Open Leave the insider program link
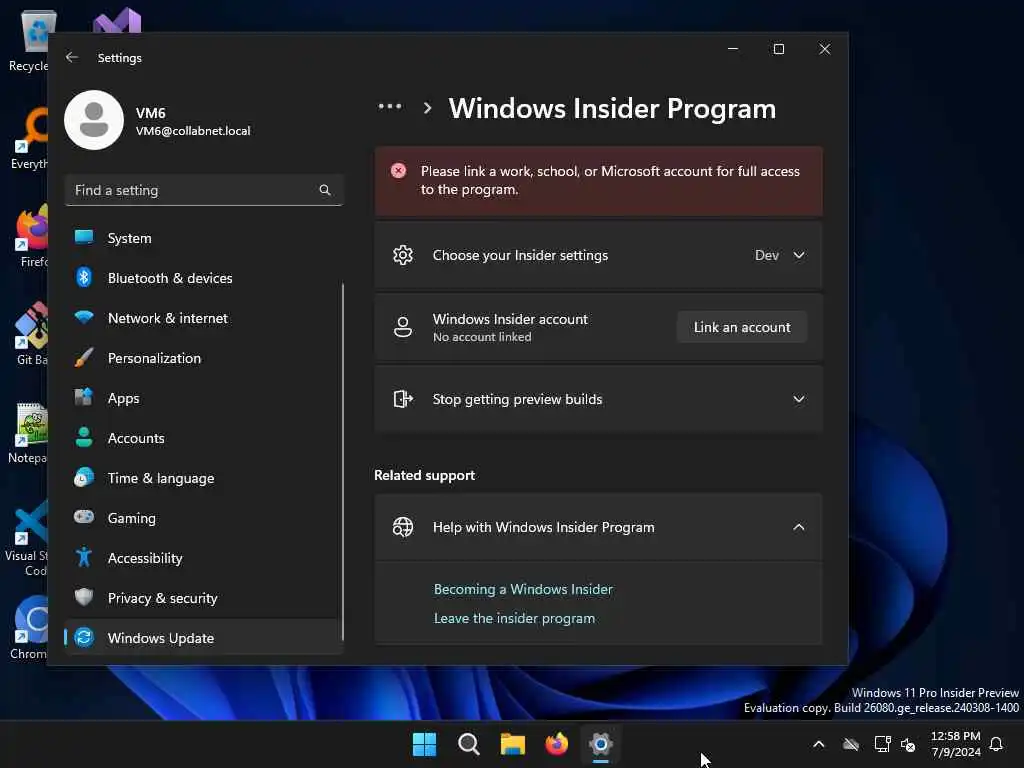 (x=515, y=618)
